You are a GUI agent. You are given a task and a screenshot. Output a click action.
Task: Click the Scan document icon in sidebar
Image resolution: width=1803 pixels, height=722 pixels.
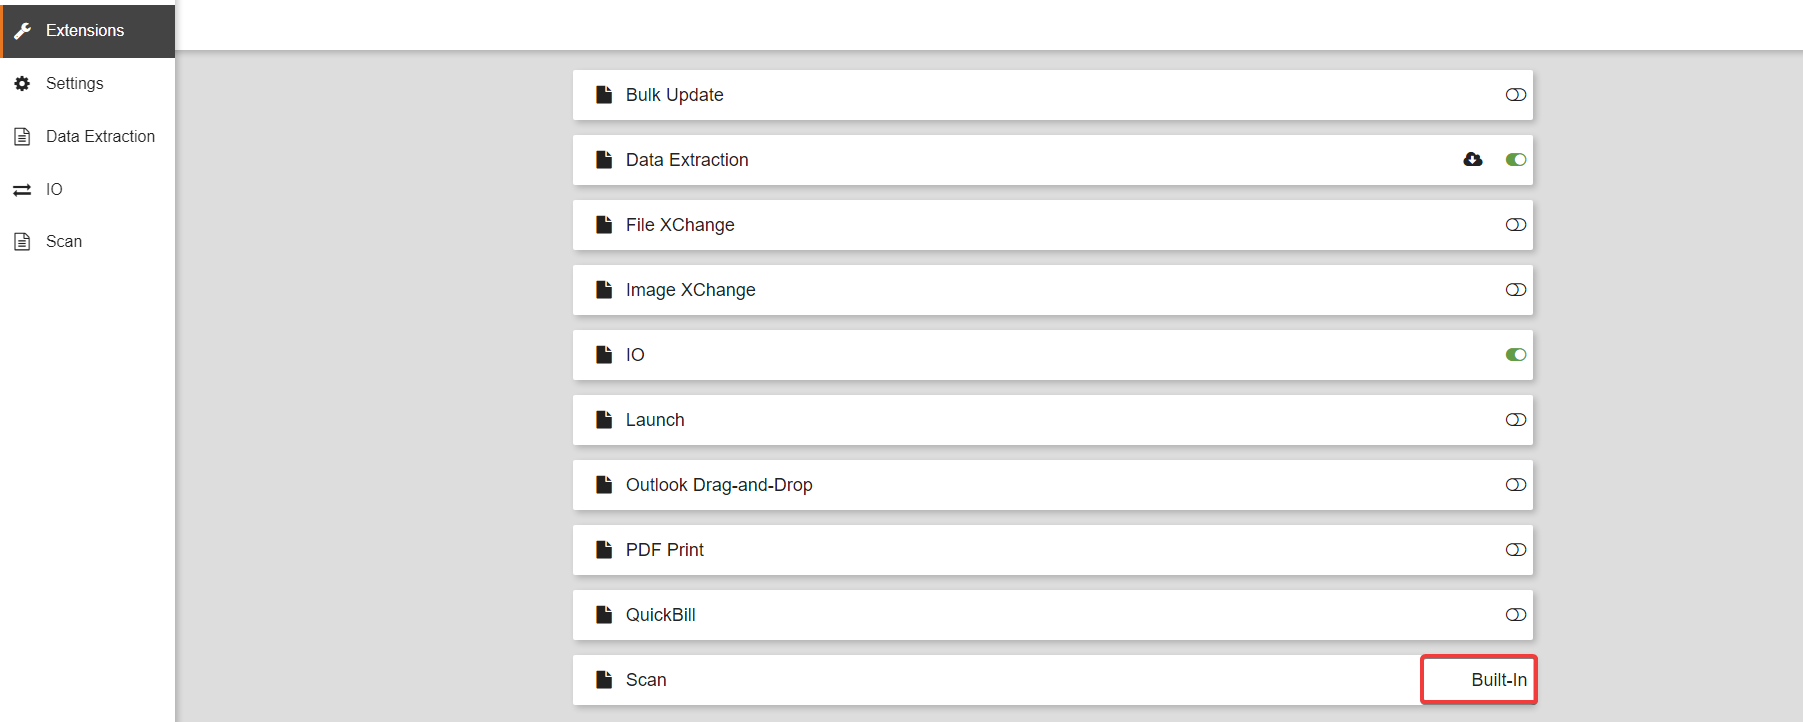[22, 242]
